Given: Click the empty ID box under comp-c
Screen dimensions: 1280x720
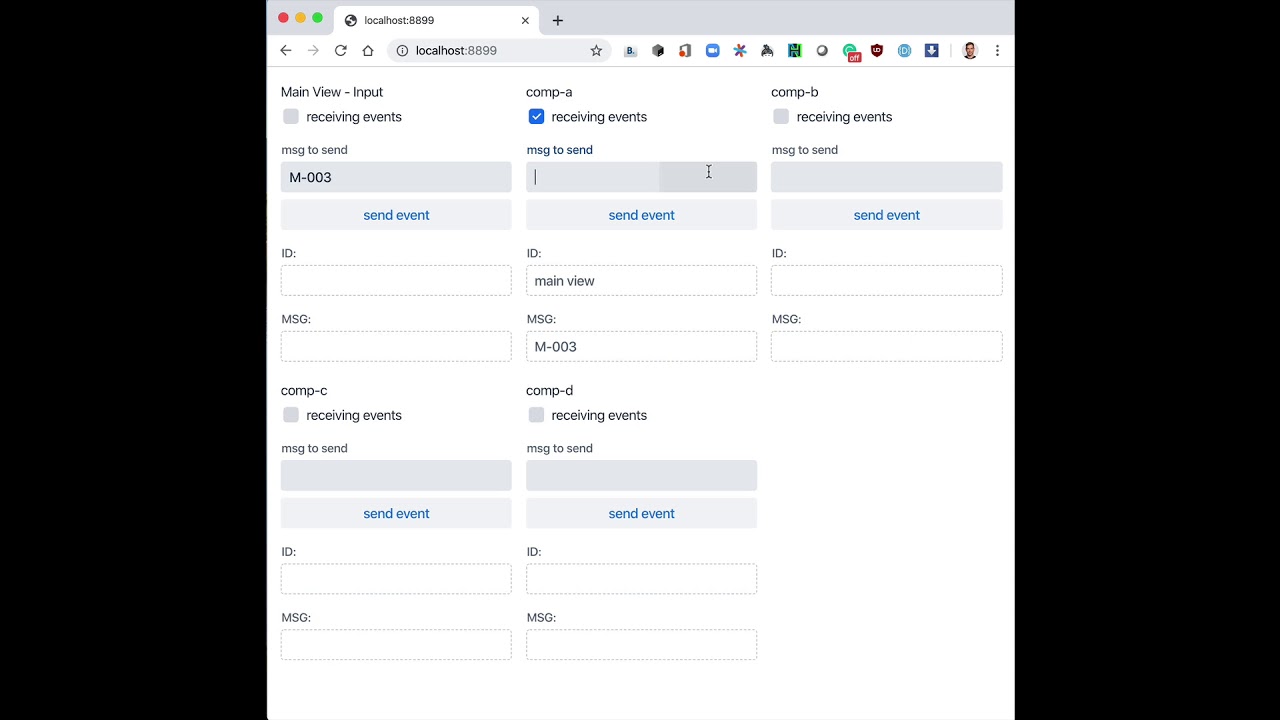Looking at the screenshot, I should click(x=396, y=579).
